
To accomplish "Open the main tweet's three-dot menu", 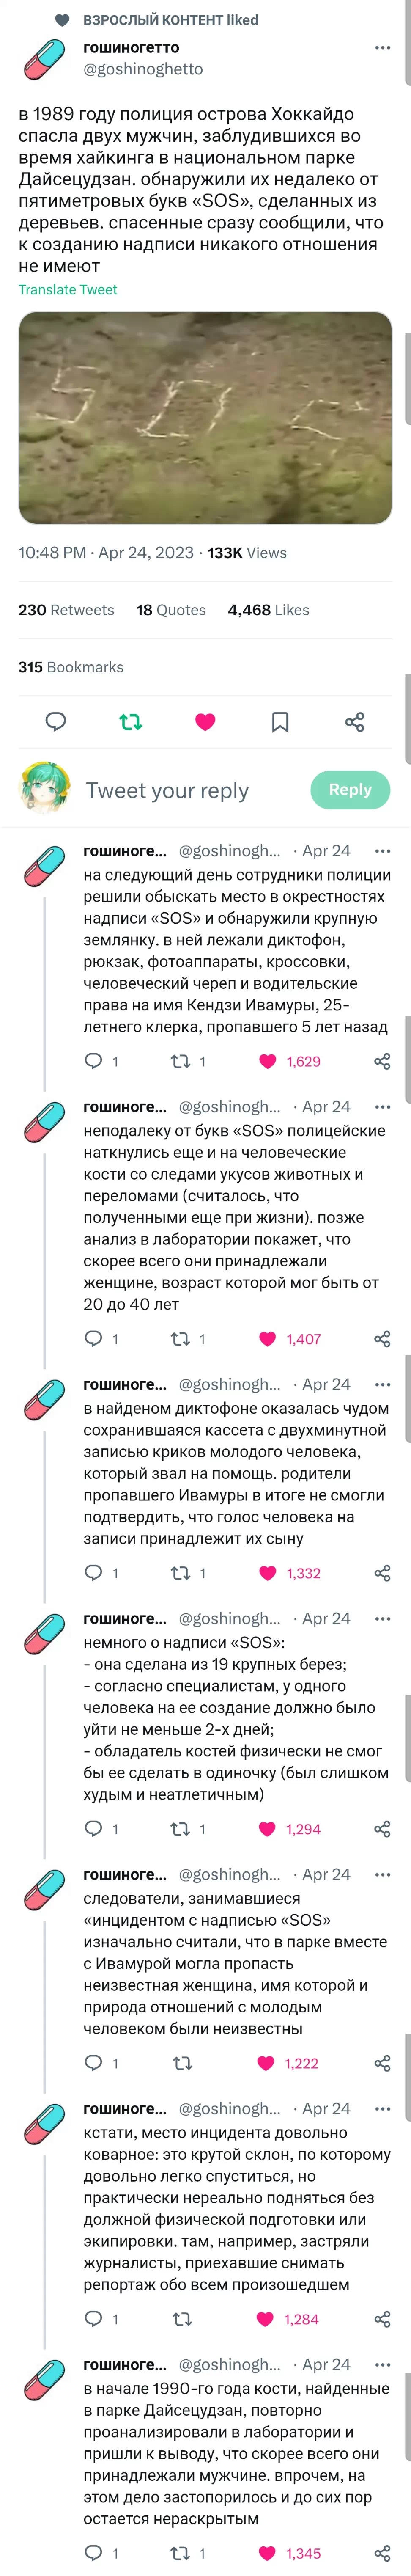I will [x=382, y=47].
